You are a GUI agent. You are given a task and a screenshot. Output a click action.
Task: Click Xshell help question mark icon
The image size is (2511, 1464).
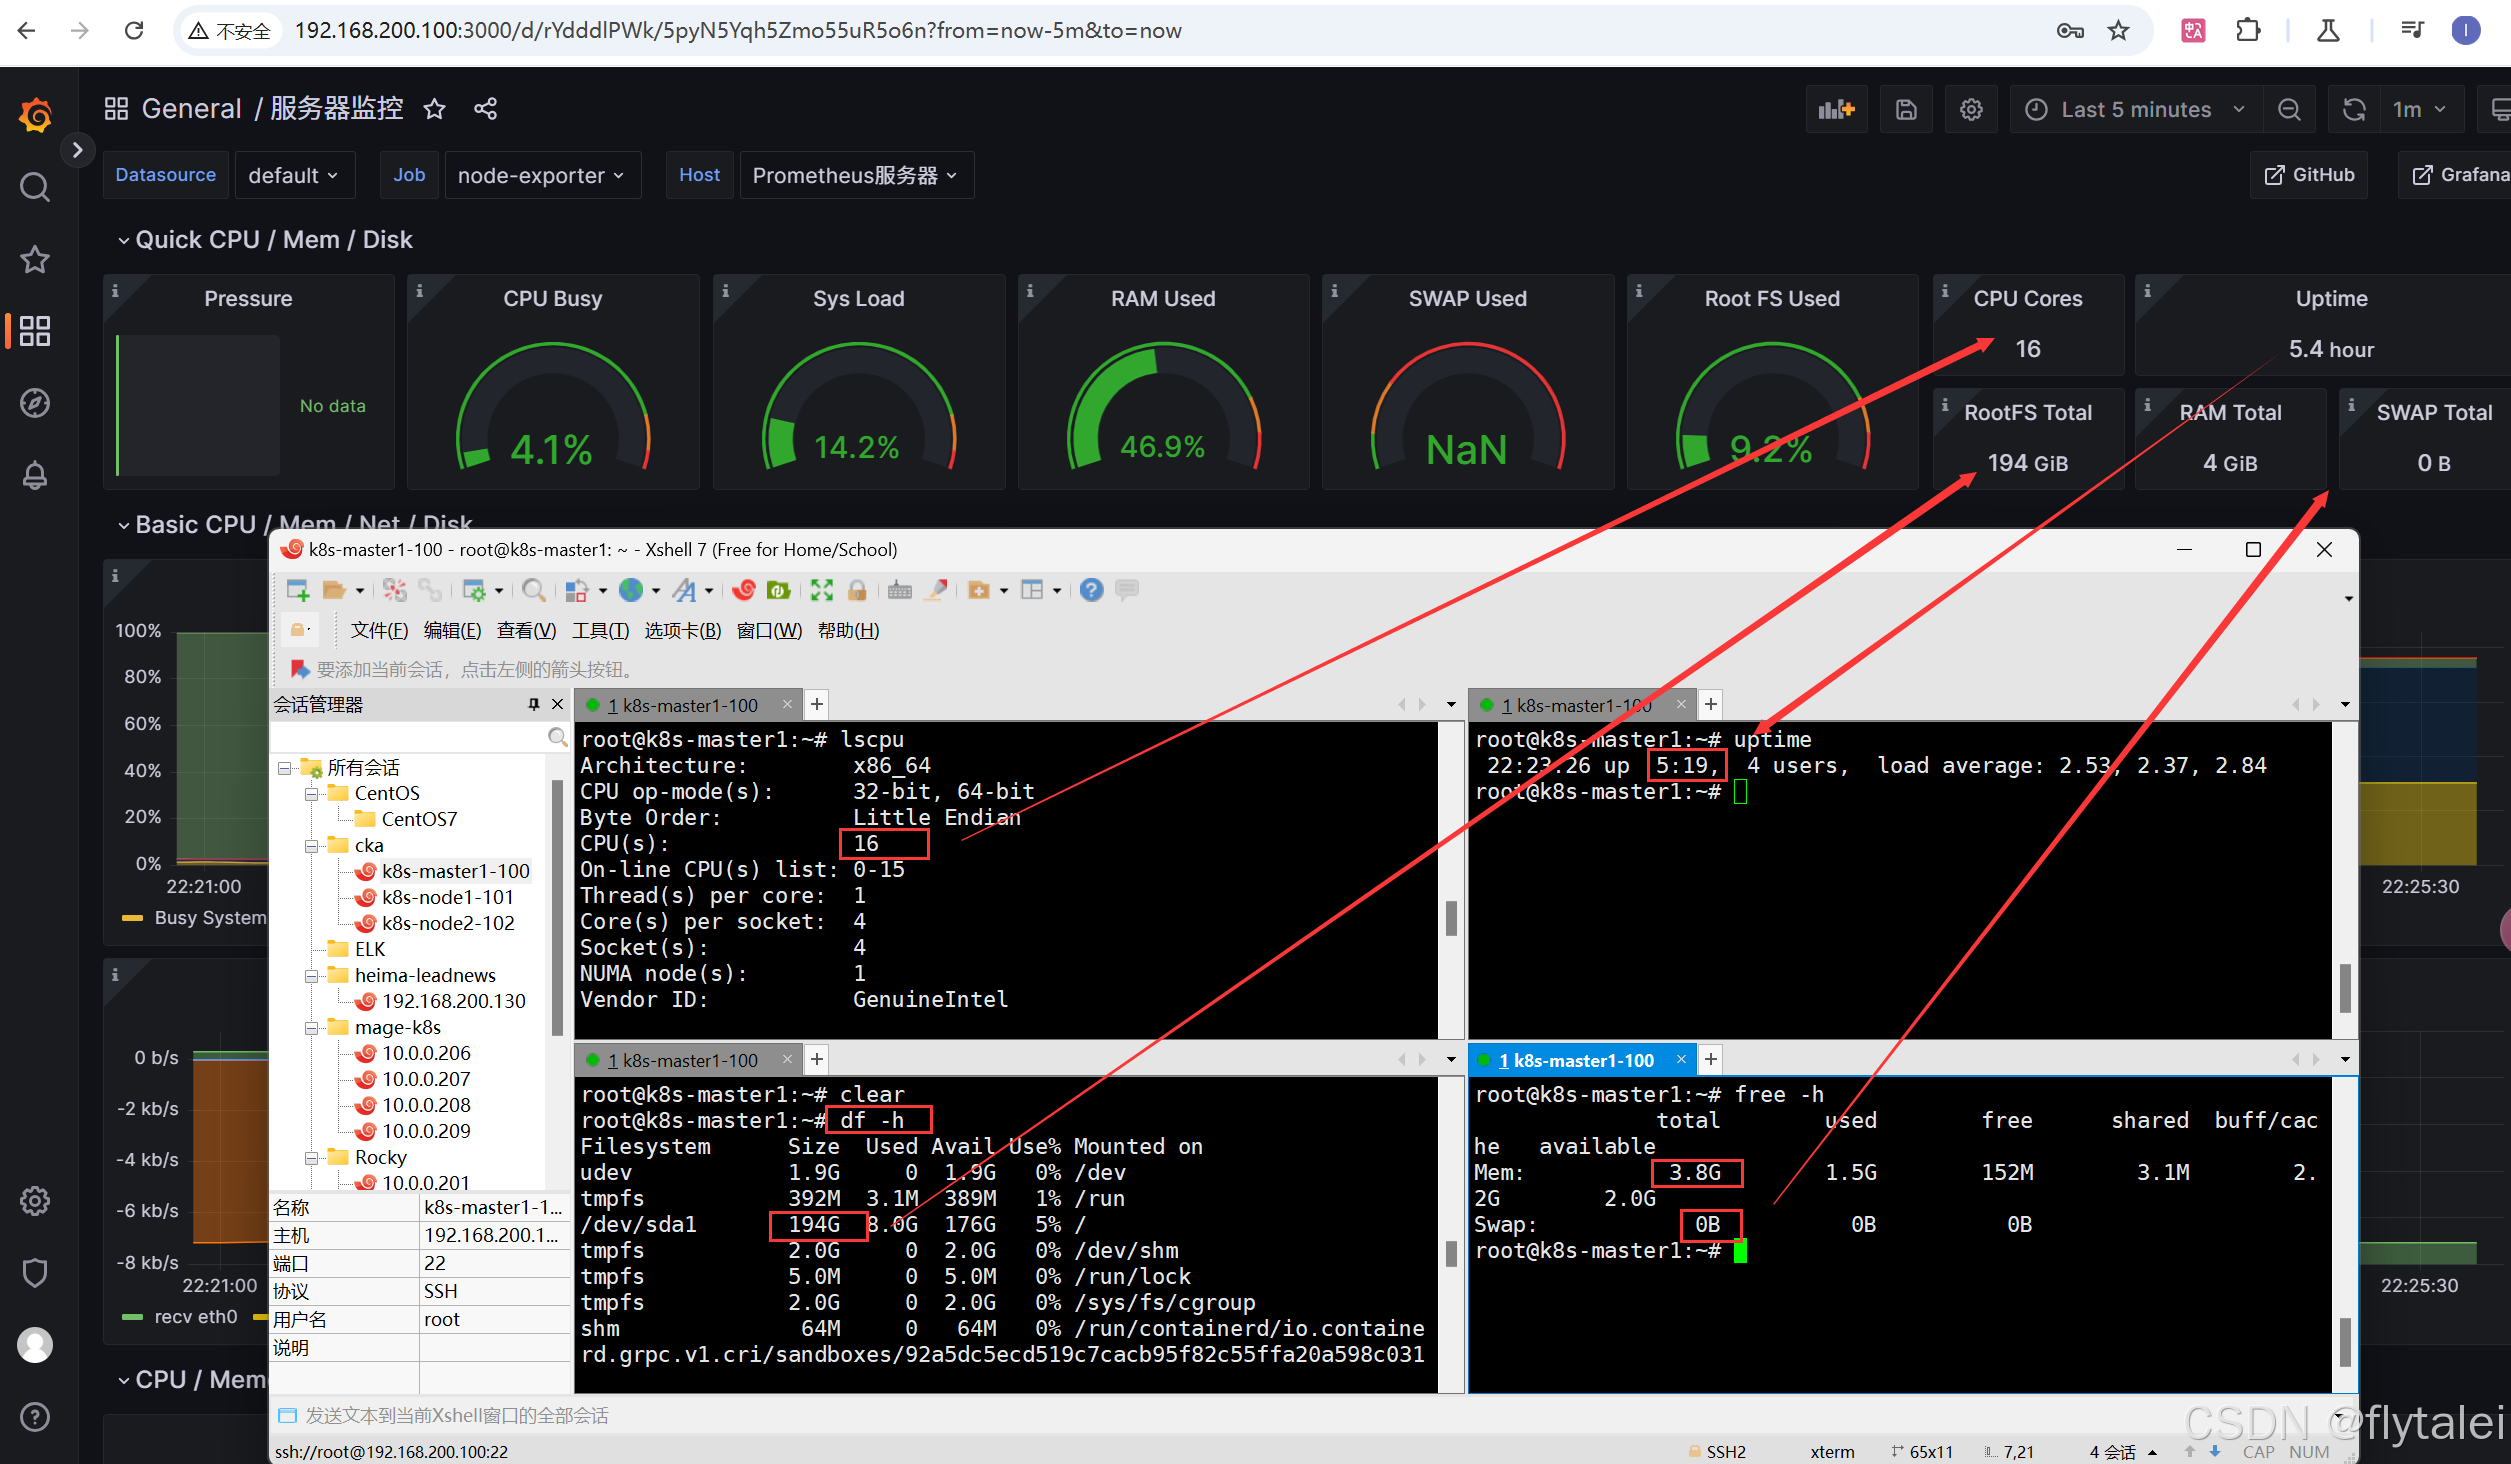[1091, 590]
